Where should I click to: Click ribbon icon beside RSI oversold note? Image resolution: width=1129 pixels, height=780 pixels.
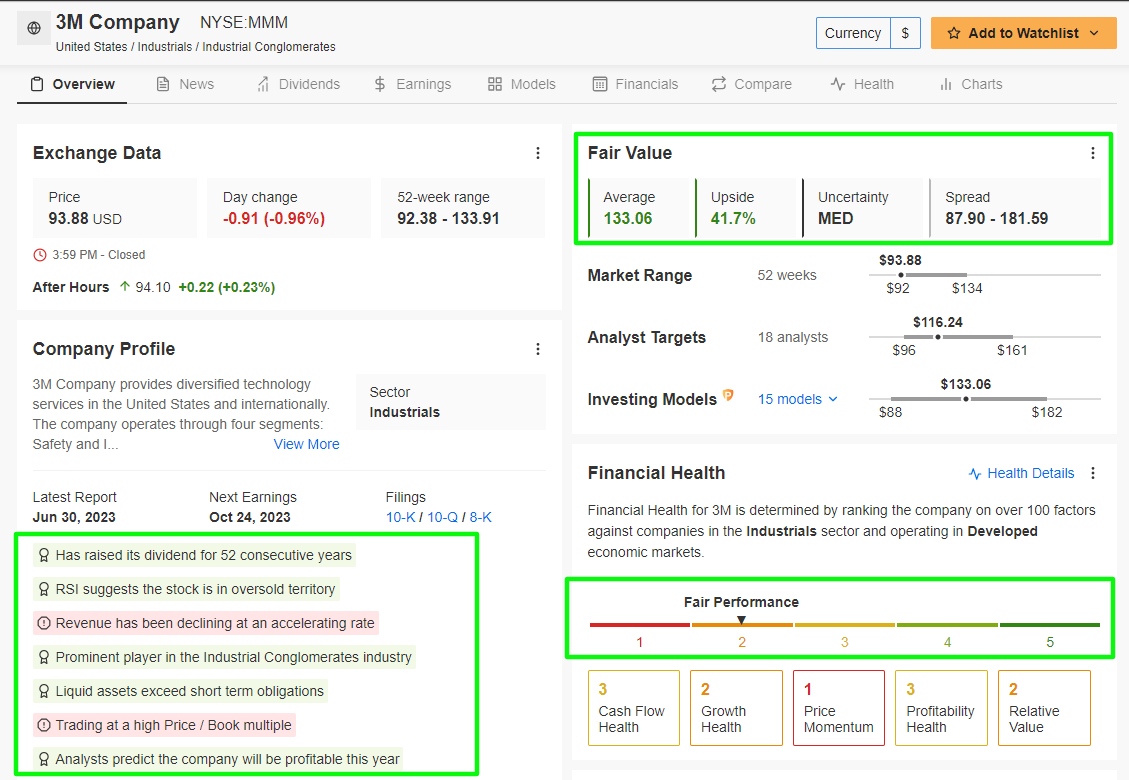point(44,589)
